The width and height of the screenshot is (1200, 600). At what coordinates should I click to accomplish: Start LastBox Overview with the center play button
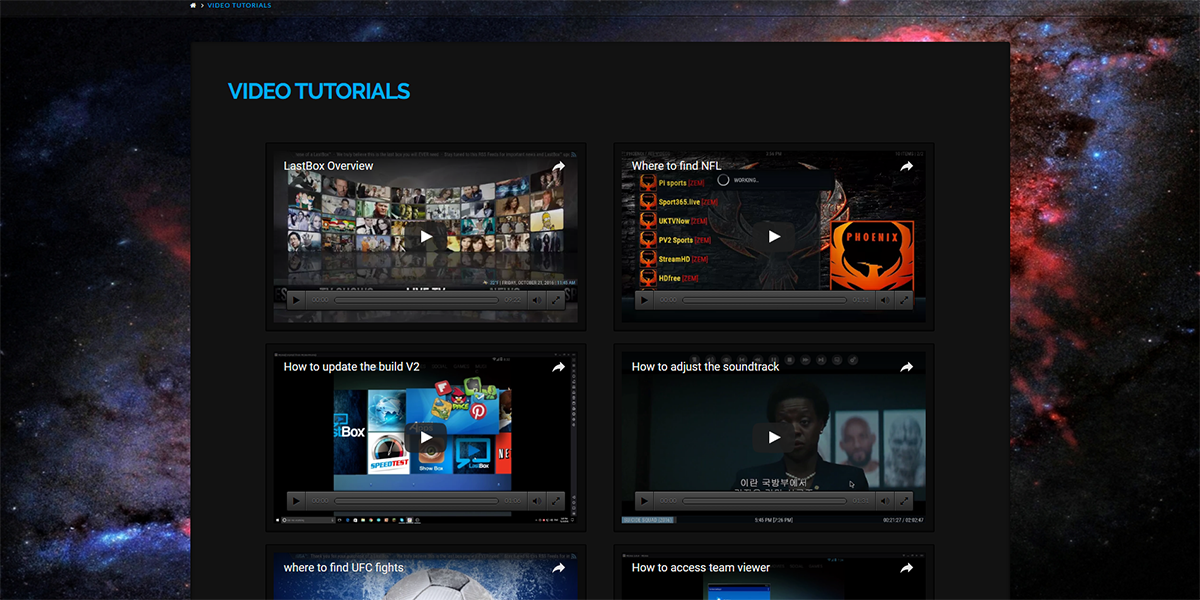tap(426, 237)
